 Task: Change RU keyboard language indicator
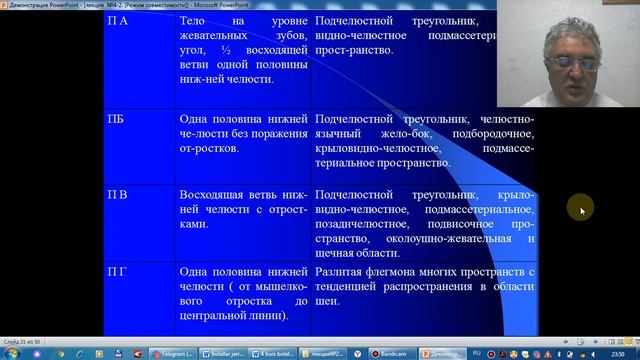pyautogui.click(x=477, y=353)
